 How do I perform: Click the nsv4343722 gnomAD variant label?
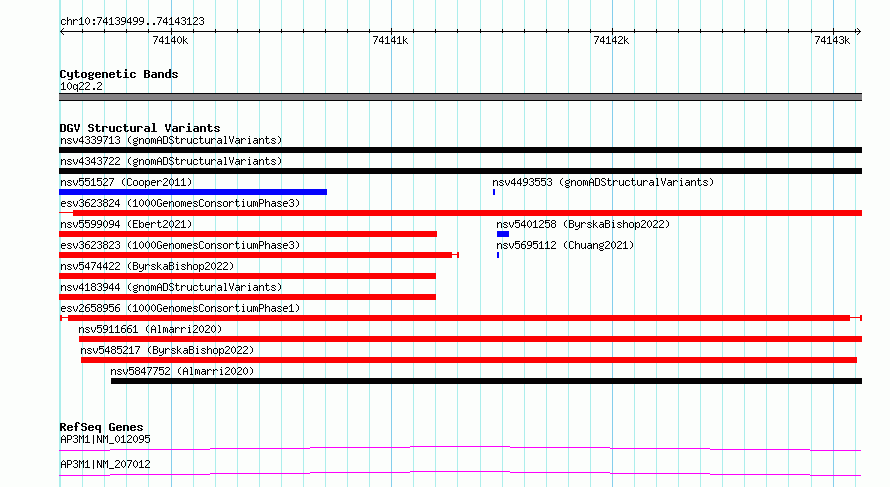171,161
